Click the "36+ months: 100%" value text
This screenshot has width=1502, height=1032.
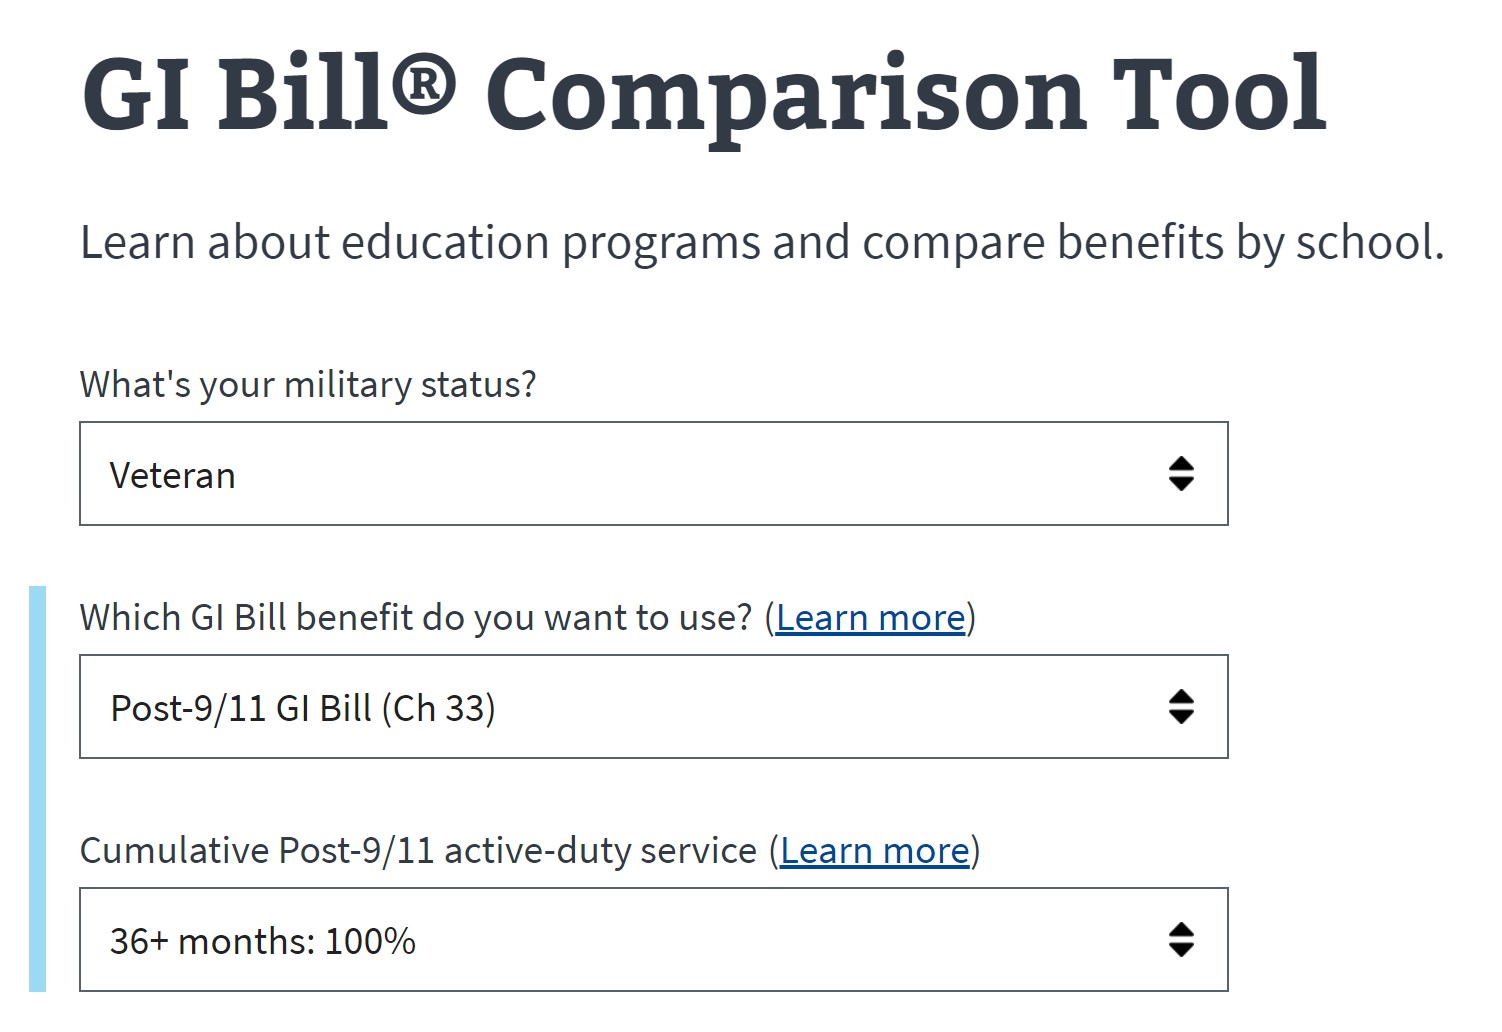coord(262,942)
